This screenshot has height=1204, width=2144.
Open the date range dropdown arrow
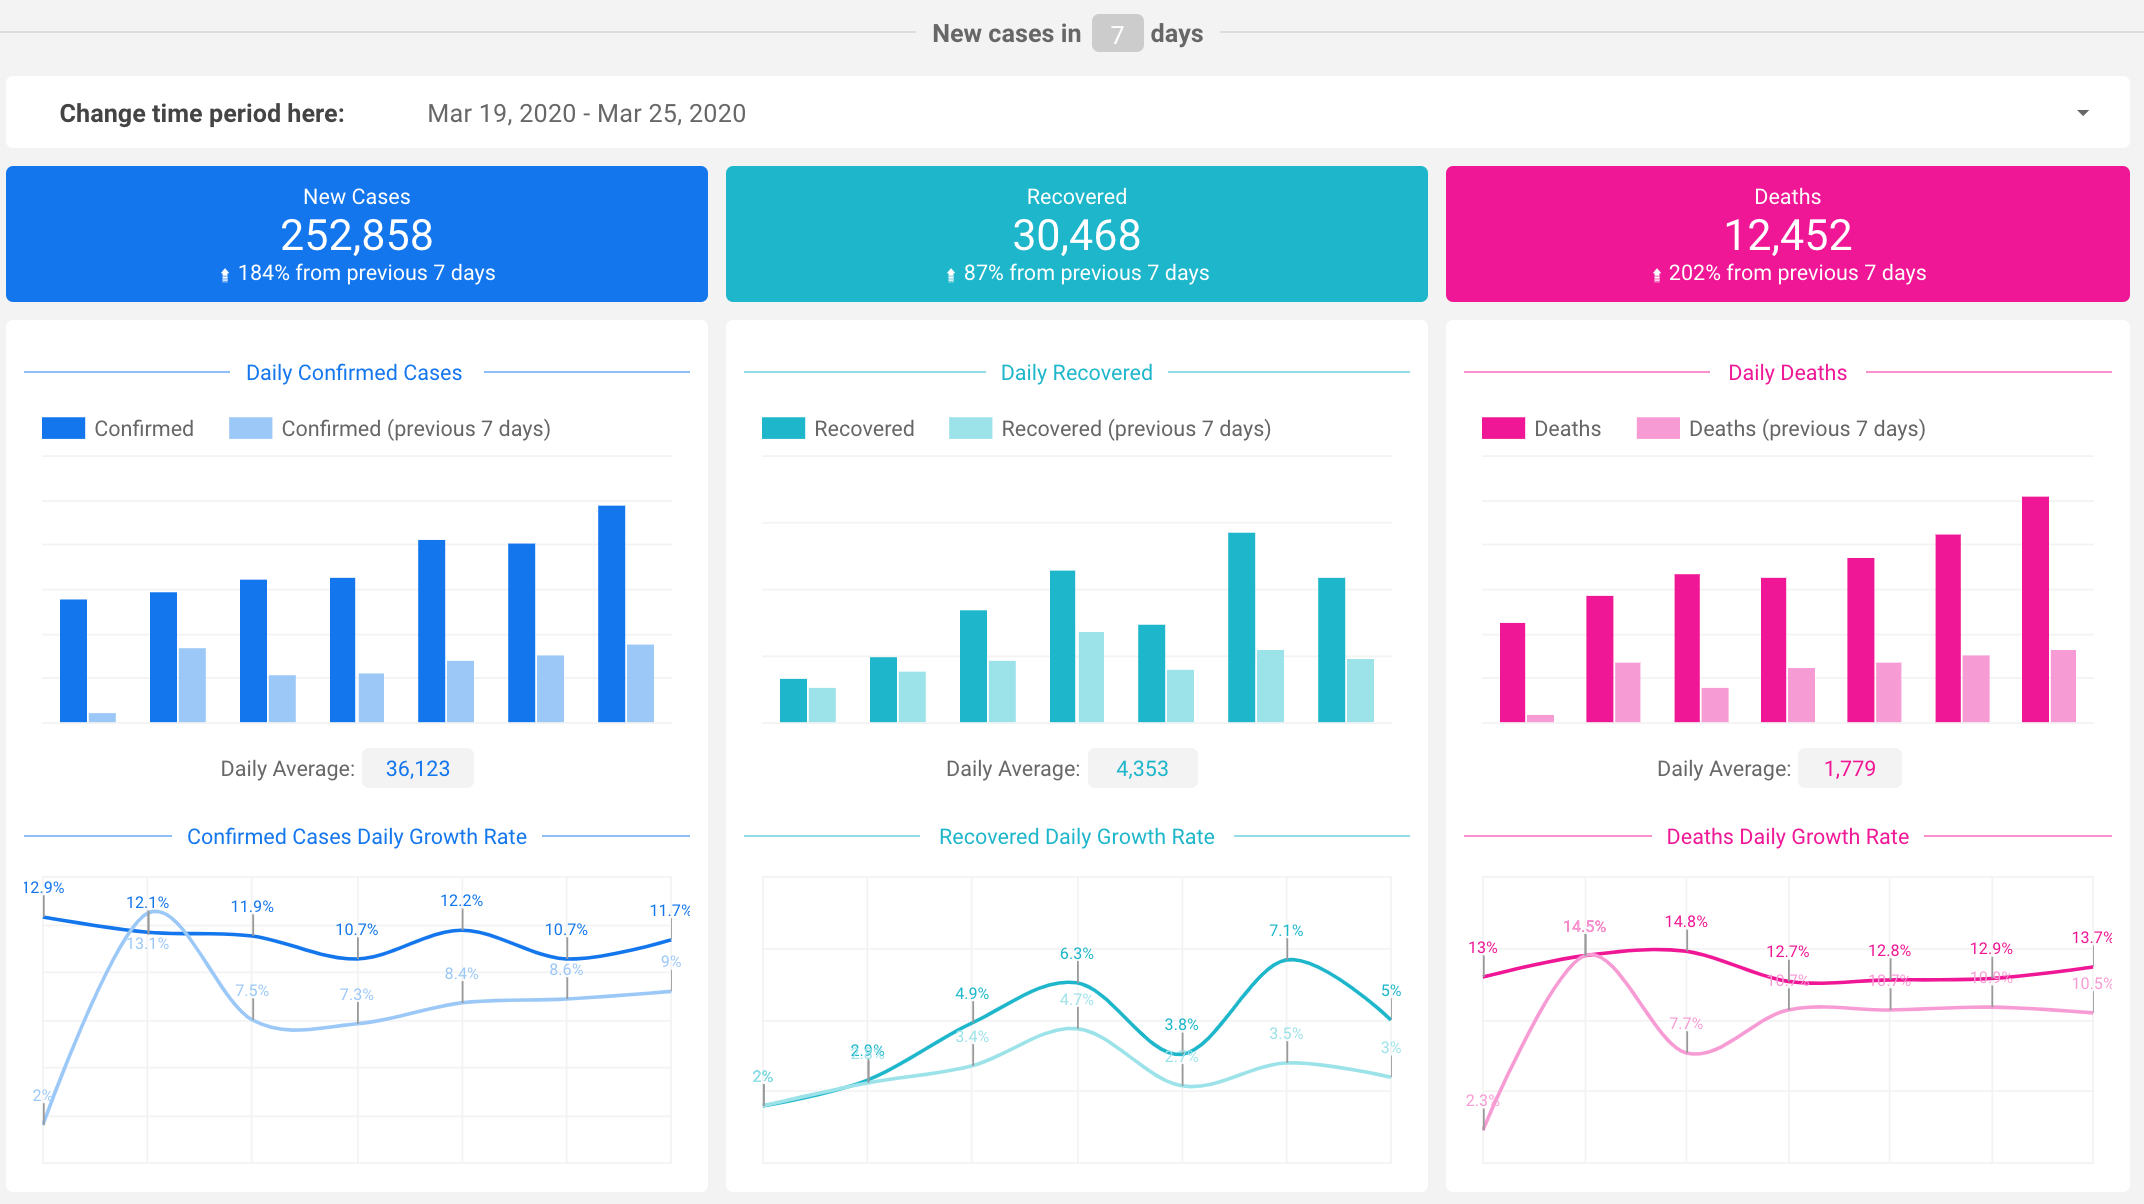point(2082,113)
